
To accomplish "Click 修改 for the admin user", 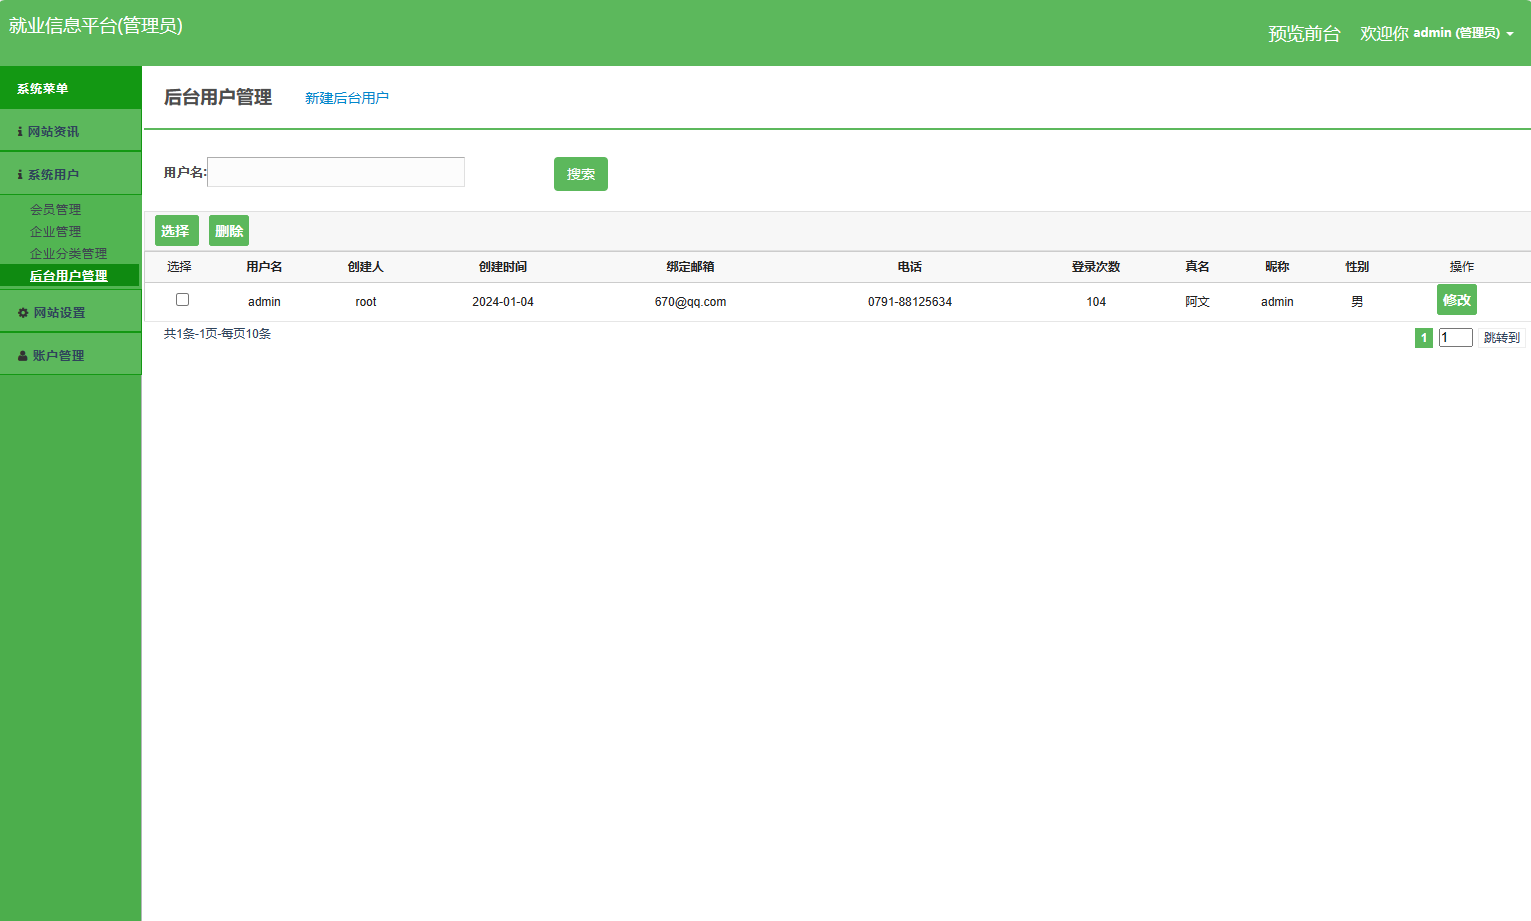I will click(1456, 300).
